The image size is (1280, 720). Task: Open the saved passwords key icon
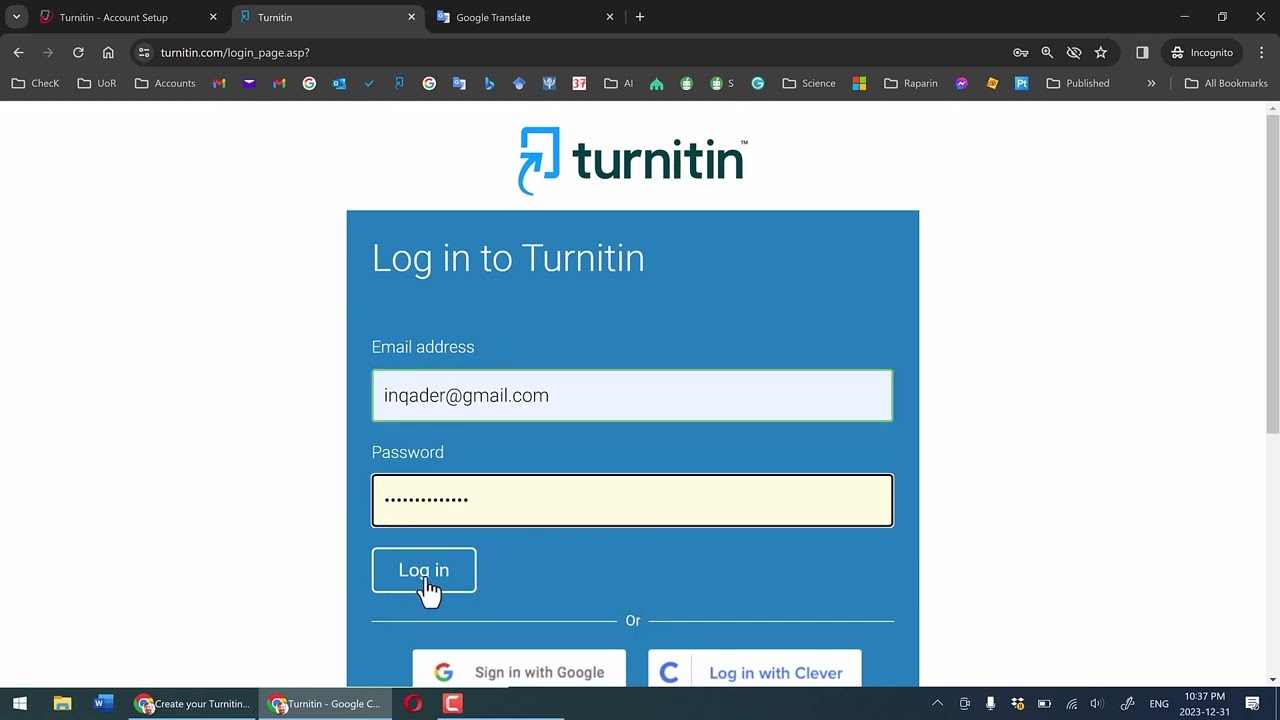click(x=1020, y=52)
